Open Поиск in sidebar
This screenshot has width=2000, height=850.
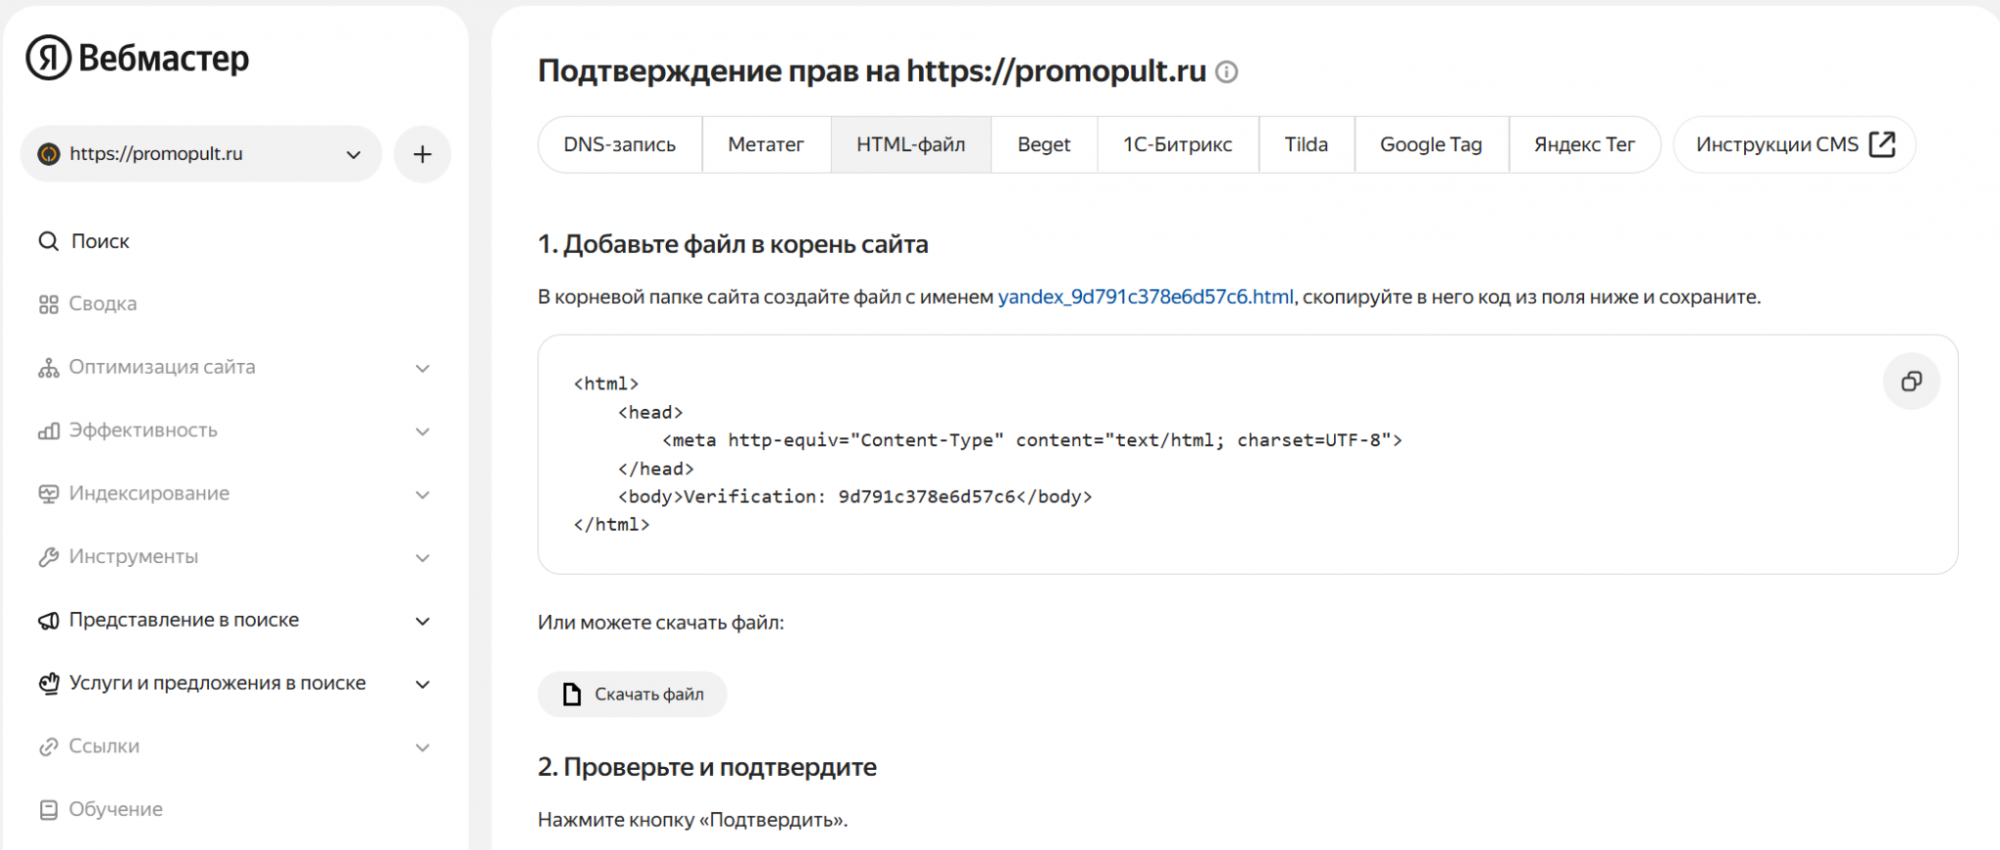coord(100,241)
